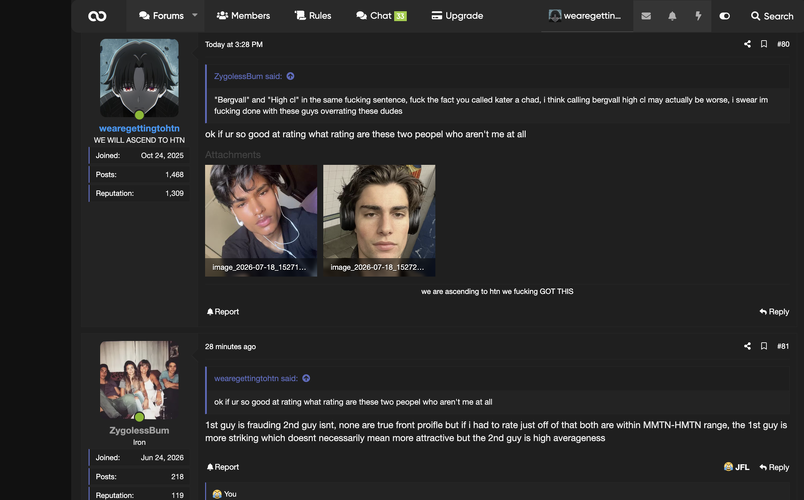Click the Today at 3:28 PM timestamp
The width and height of the screenshot is (804, 500).
tap(234, 45)
